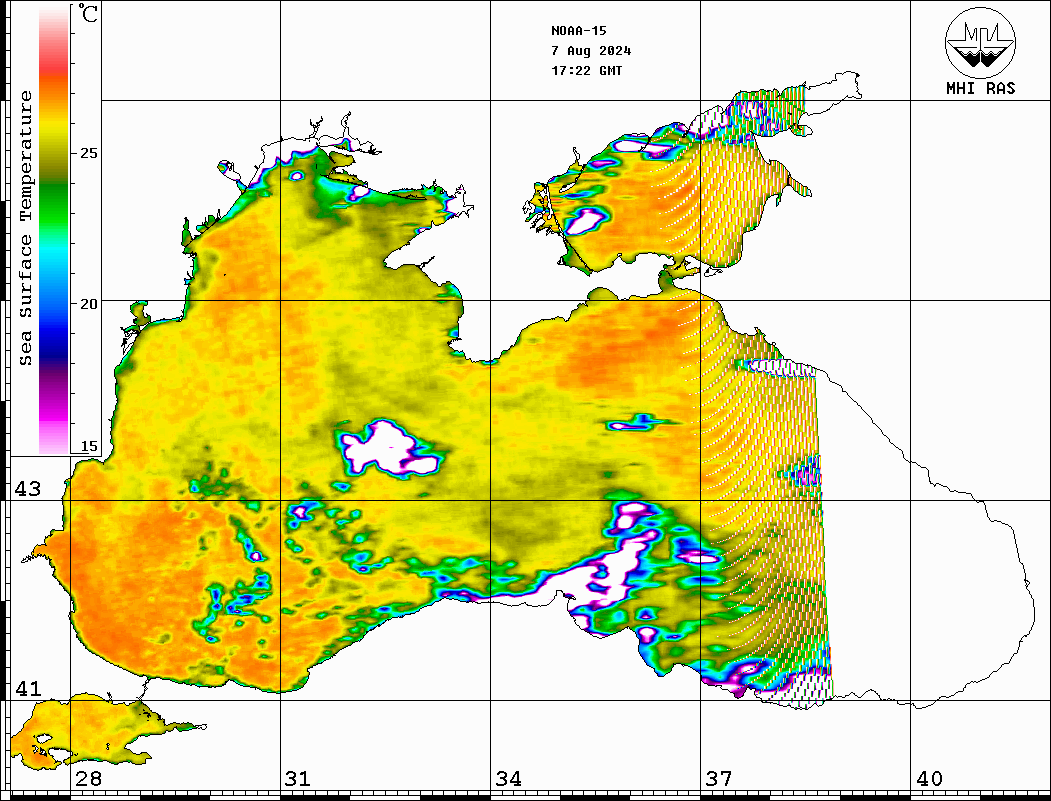Click longitude label 28
1051x801 pixels.
[88, 779]
